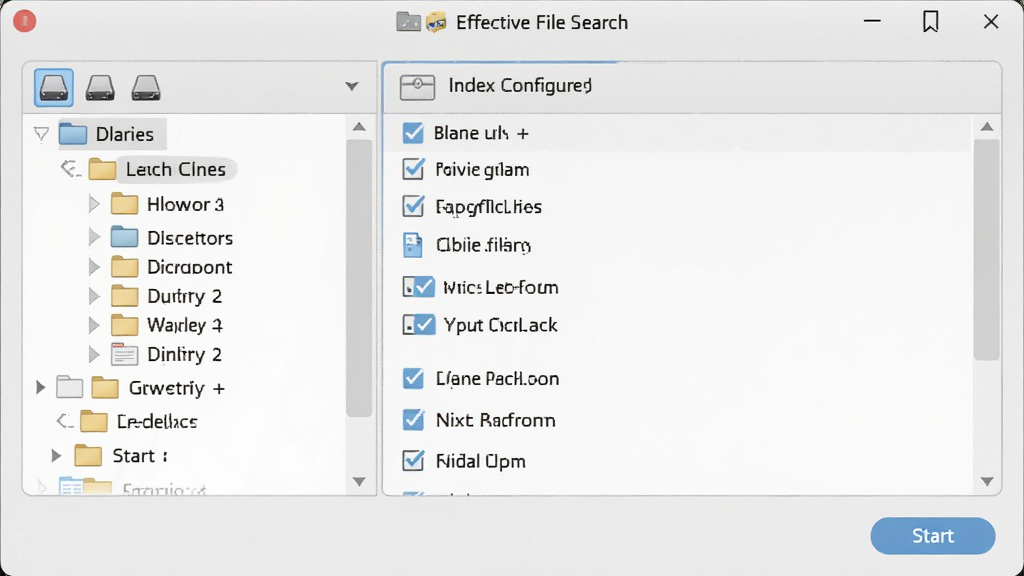This screenshot has width=1024, height=576.
Task: Click the Grwetriy + yellow folder icon
Action: (104, 388)
